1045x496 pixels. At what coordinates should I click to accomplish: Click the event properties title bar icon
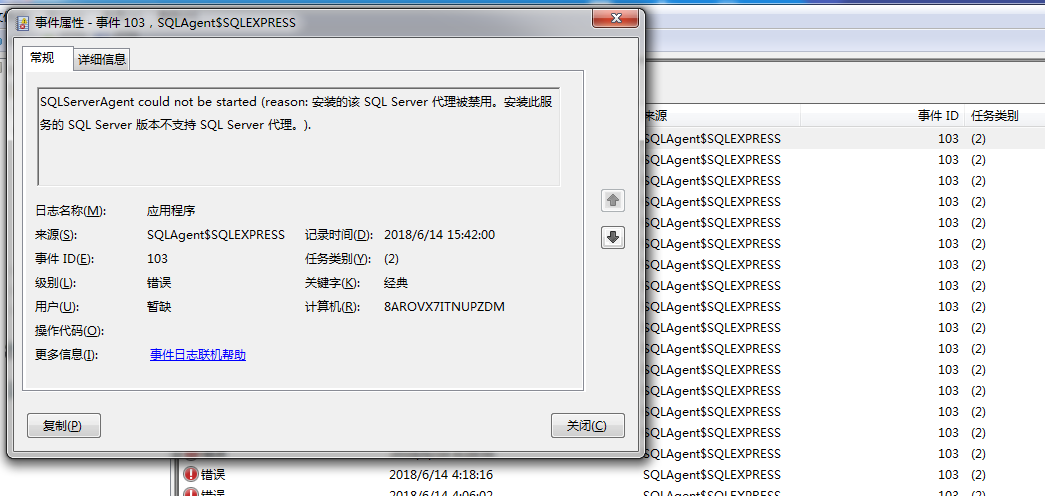pyautogui.click(x=23, y=23)
